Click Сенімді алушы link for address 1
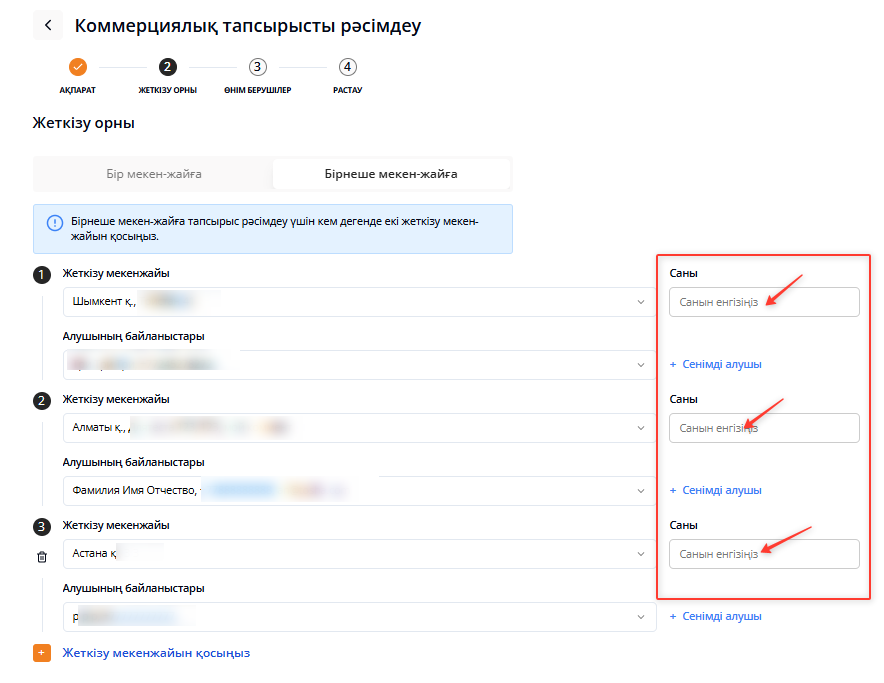 coord(716,365)
